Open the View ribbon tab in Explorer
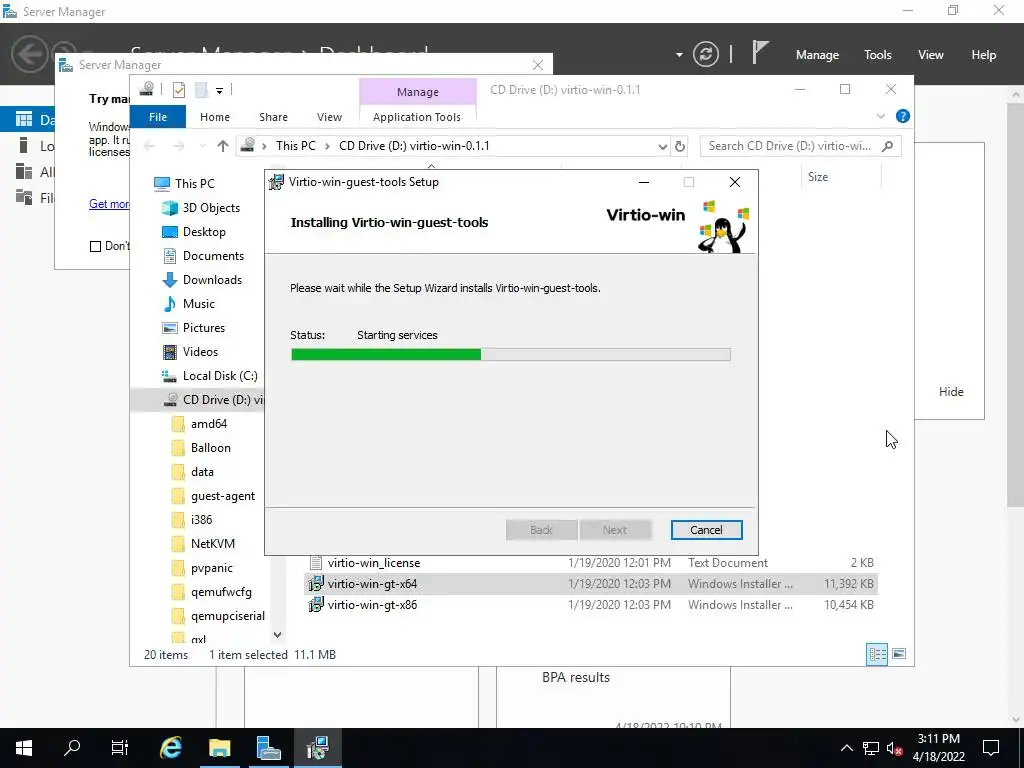The image size is (1024, 768). 329,117
